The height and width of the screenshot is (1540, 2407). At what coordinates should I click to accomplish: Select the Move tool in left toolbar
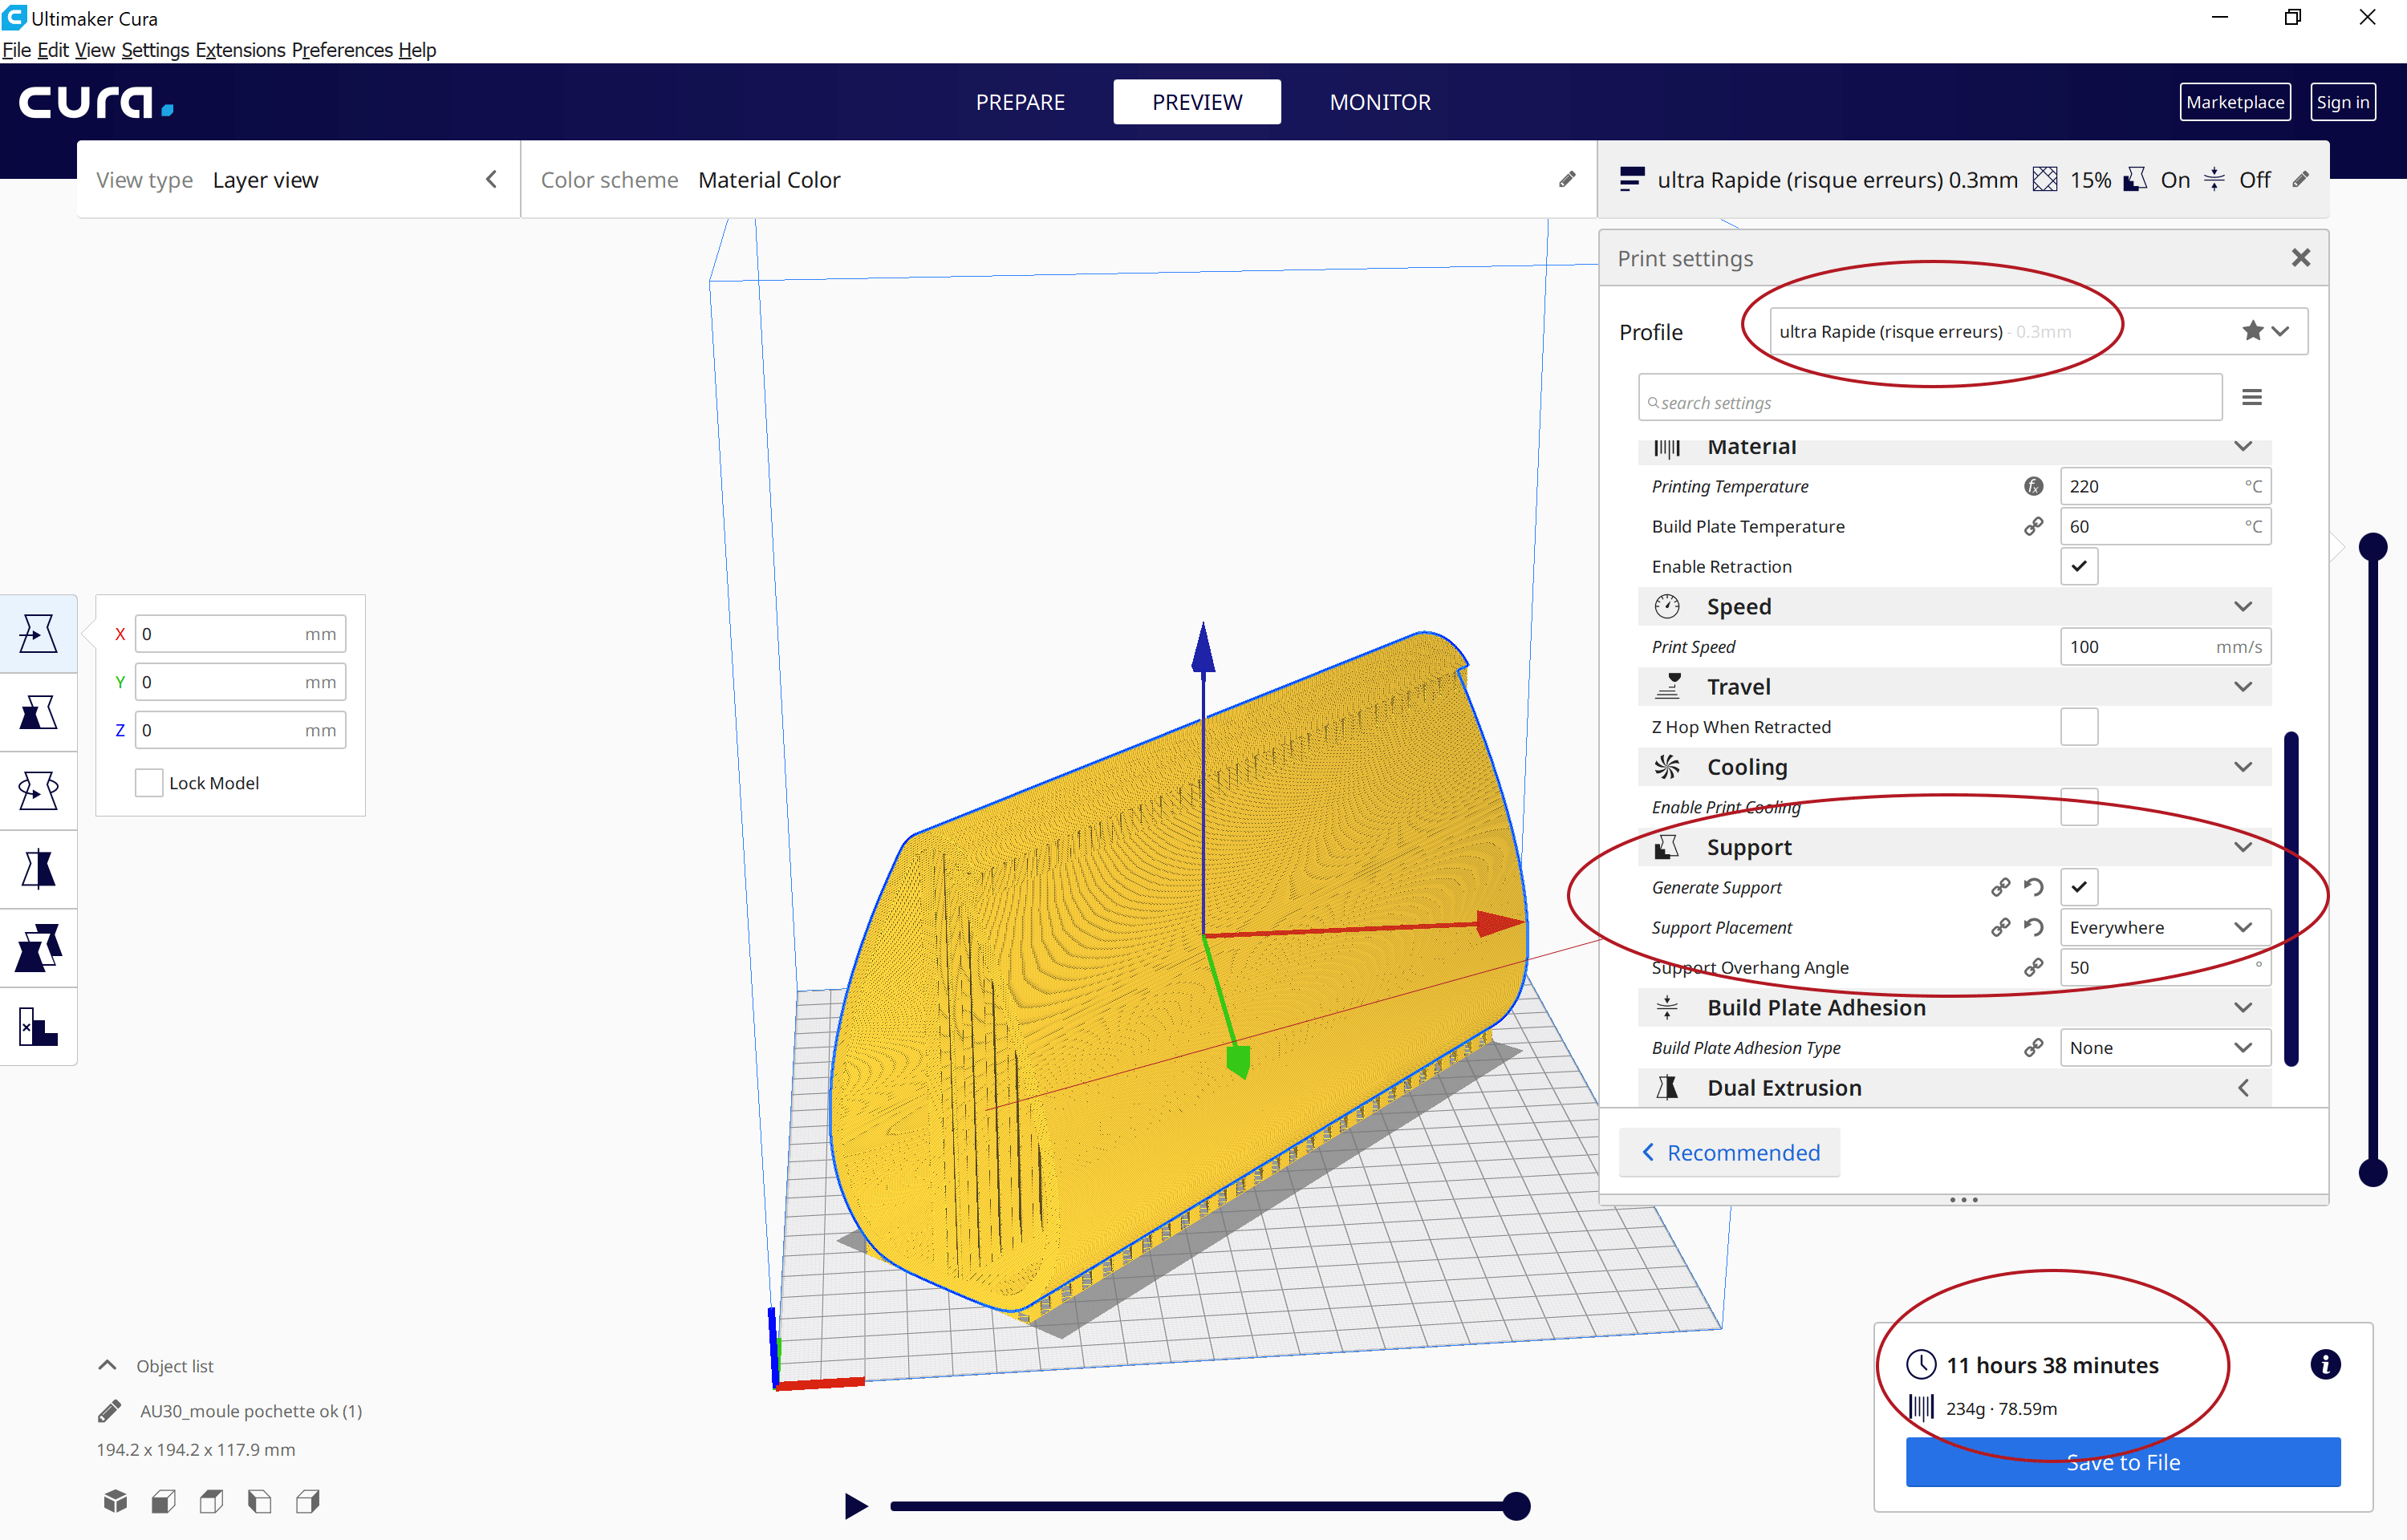(38, 633)
